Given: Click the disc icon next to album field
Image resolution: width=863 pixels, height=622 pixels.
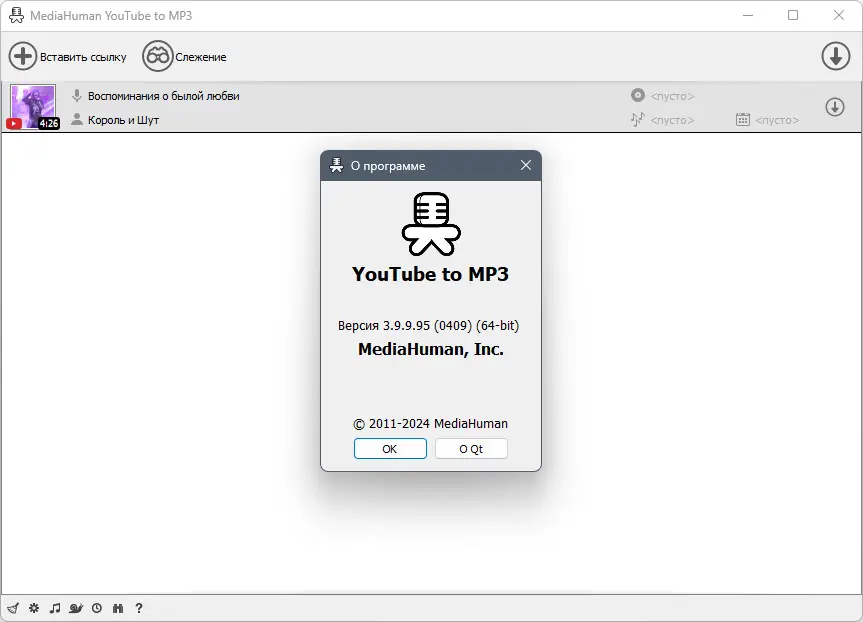Looking at the screenshot, I should pos(637,95).
